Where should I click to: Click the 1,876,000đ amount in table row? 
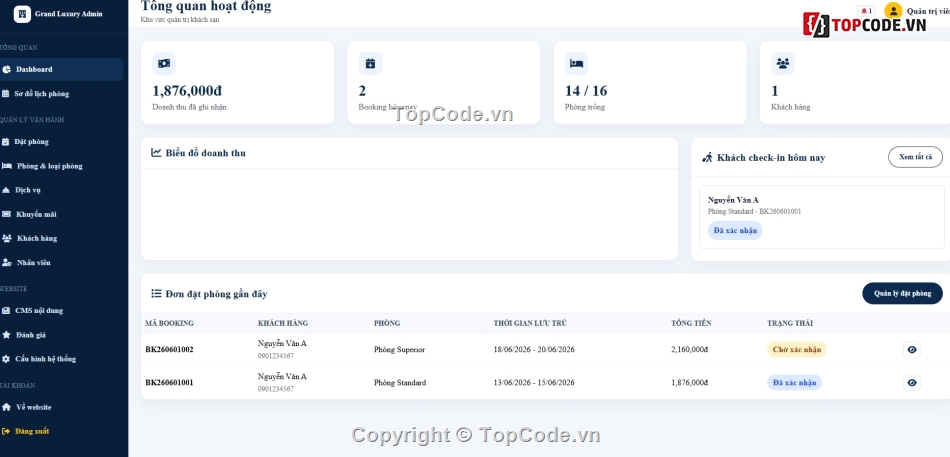click(x=689, y=382)
